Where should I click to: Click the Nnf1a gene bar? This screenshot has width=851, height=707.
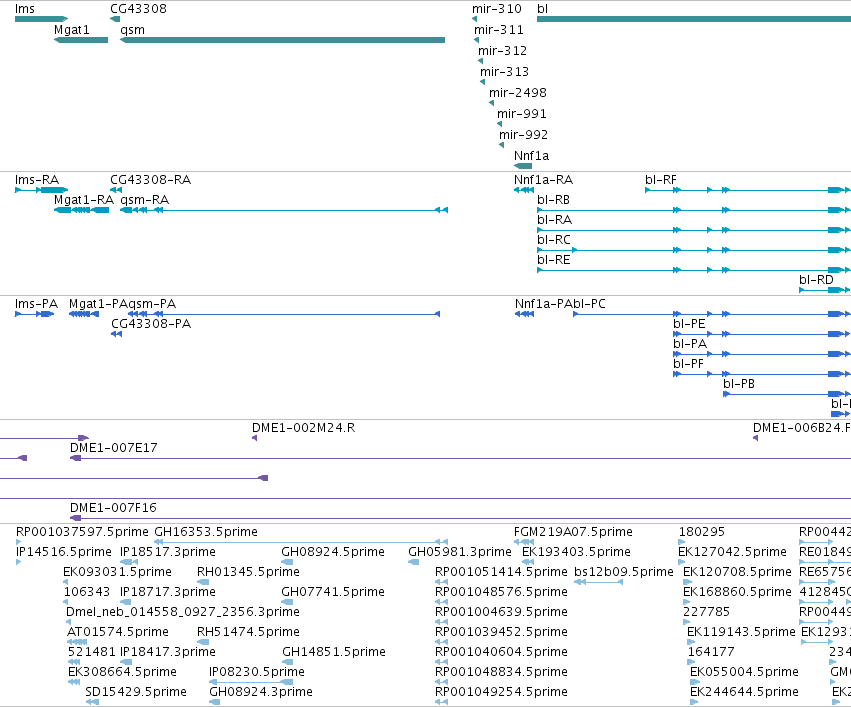click(523, 166)
